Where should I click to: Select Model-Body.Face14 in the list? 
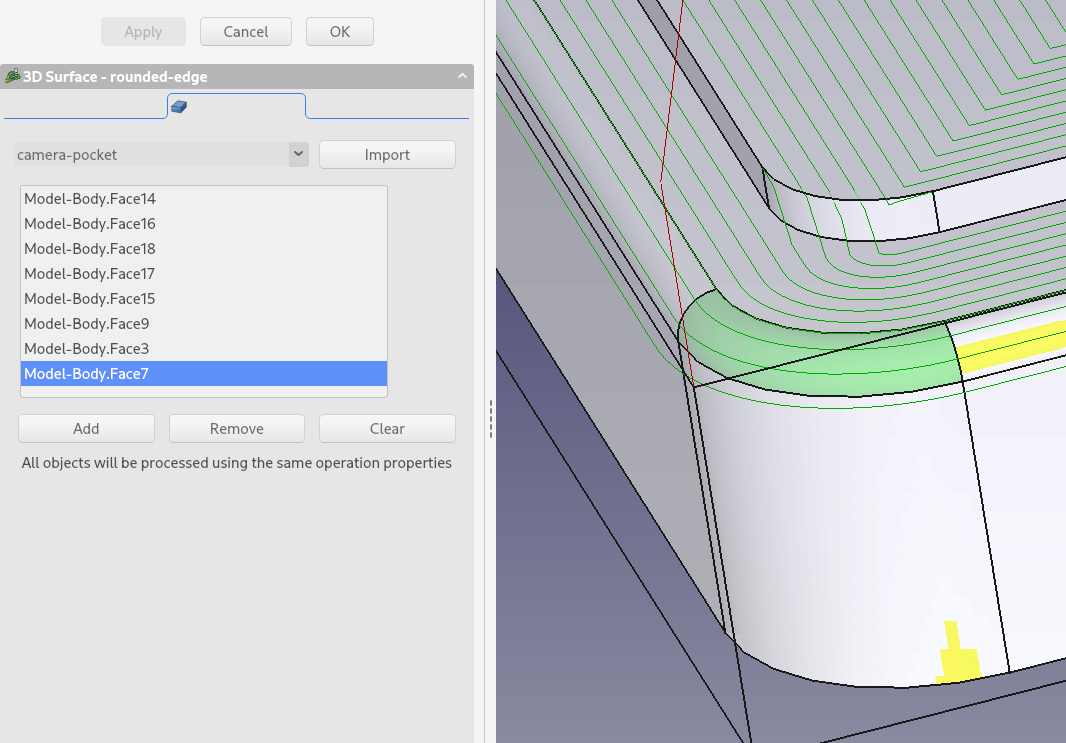(90, 199)
